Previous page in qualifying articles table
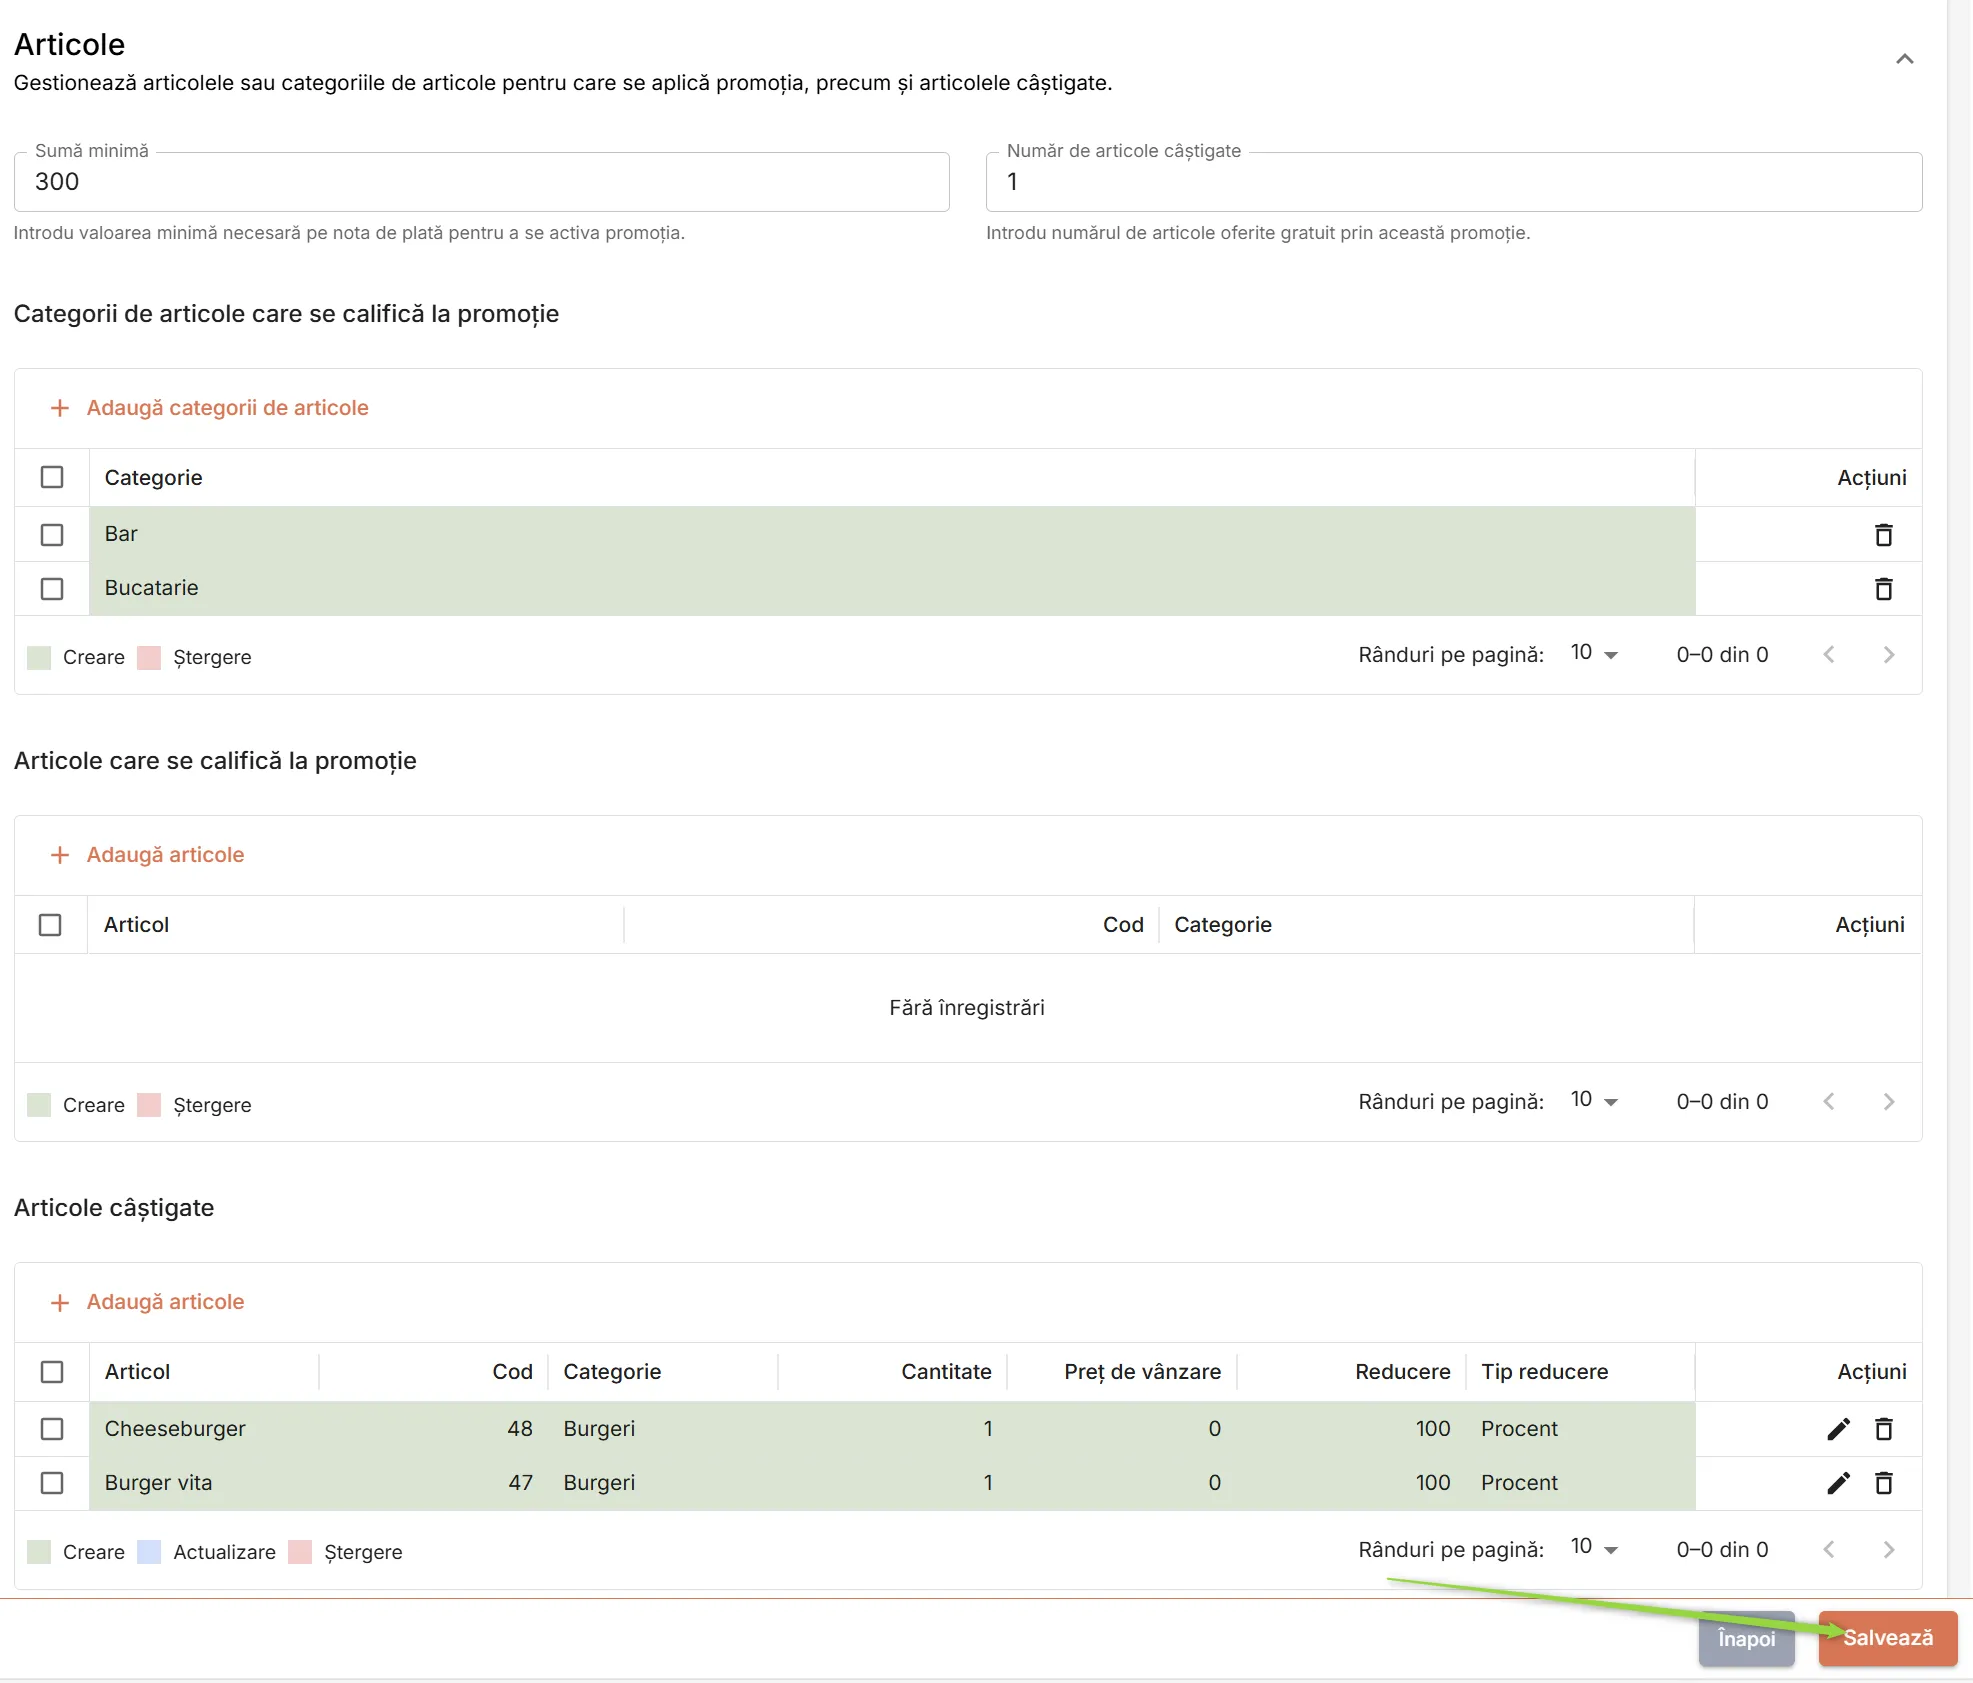This screenshot has height=1683, width=1973. (1829, 1102)
